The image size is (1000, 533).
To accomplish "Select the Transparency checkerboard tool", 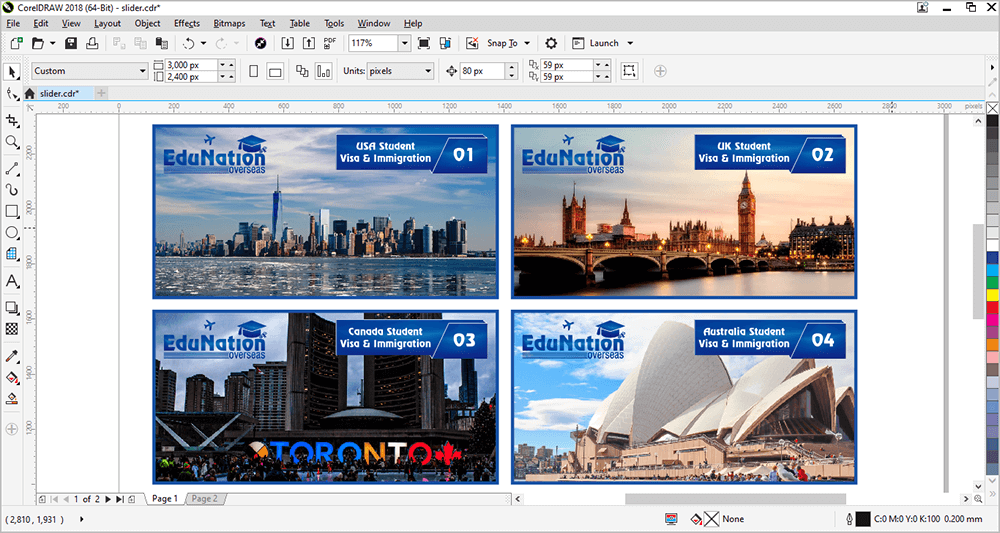I will click(x=11, y=329).
